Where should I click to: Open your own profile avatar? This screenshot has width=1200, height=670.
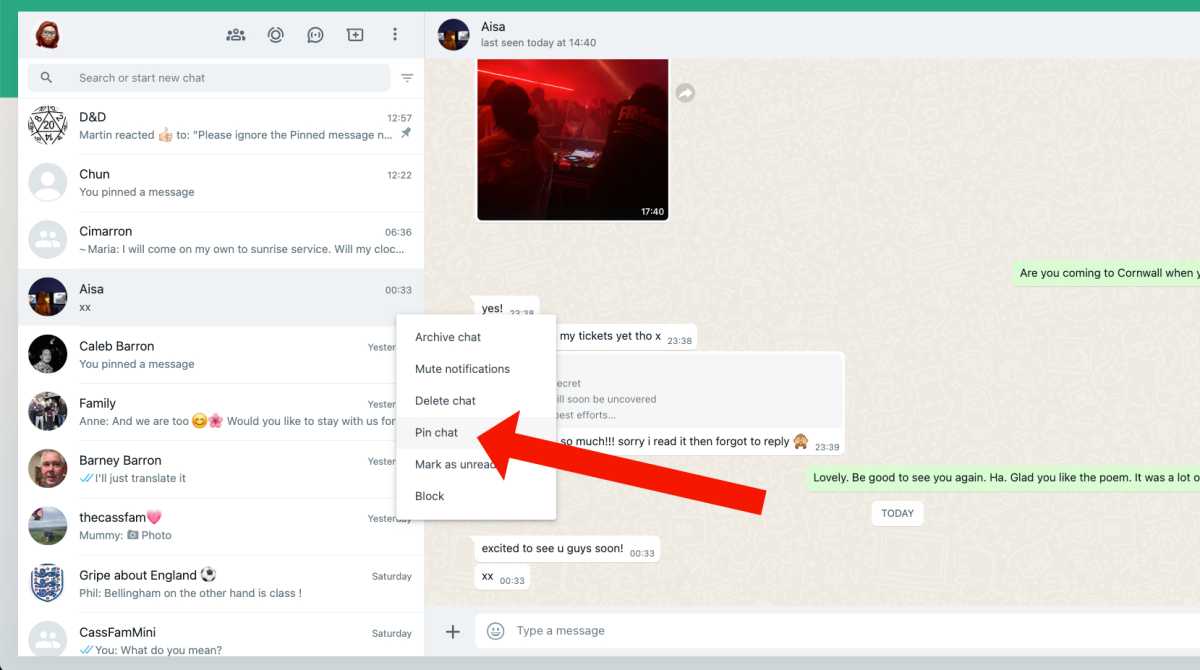tap(47, 35)
